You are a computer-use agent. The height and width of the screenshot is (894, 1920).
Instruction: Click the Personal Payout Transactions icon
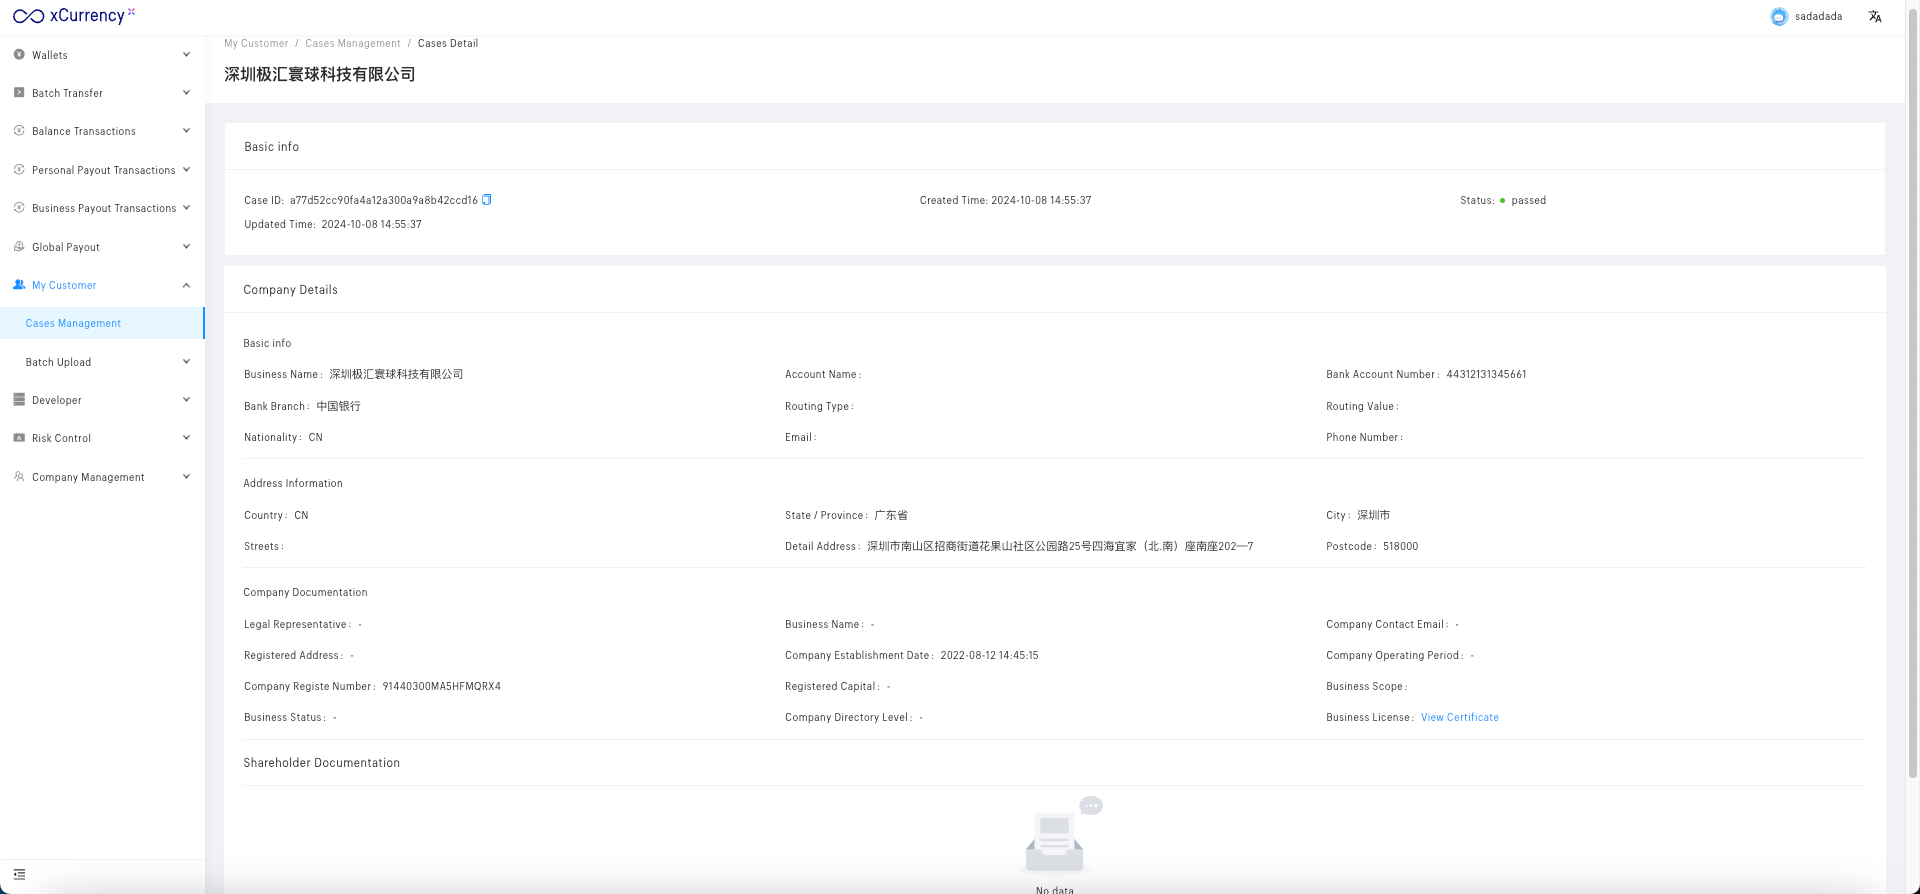(19, 170)
